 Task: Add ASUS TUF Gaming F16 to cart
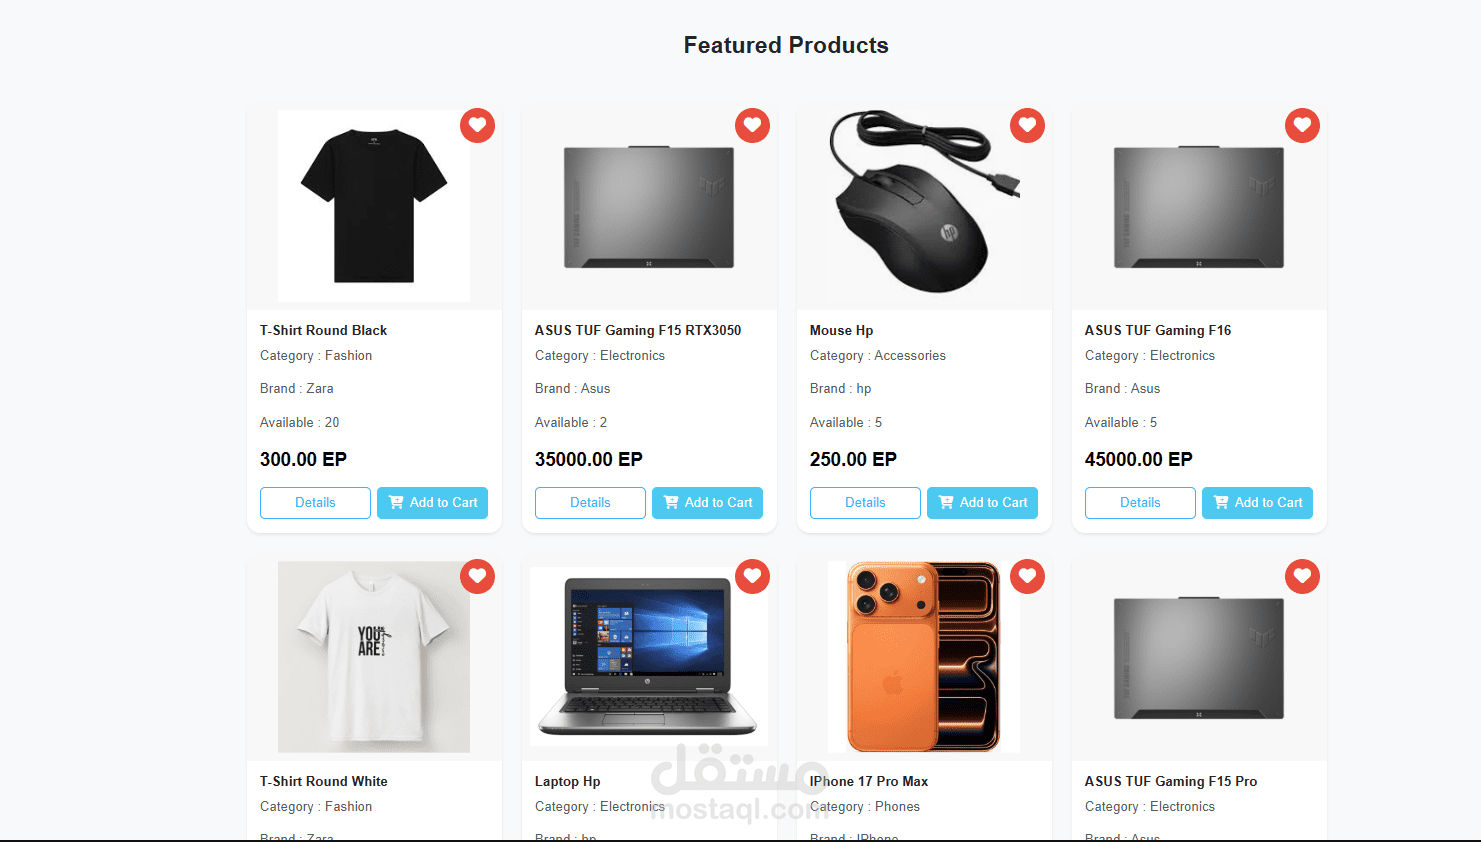point(1257,503)
